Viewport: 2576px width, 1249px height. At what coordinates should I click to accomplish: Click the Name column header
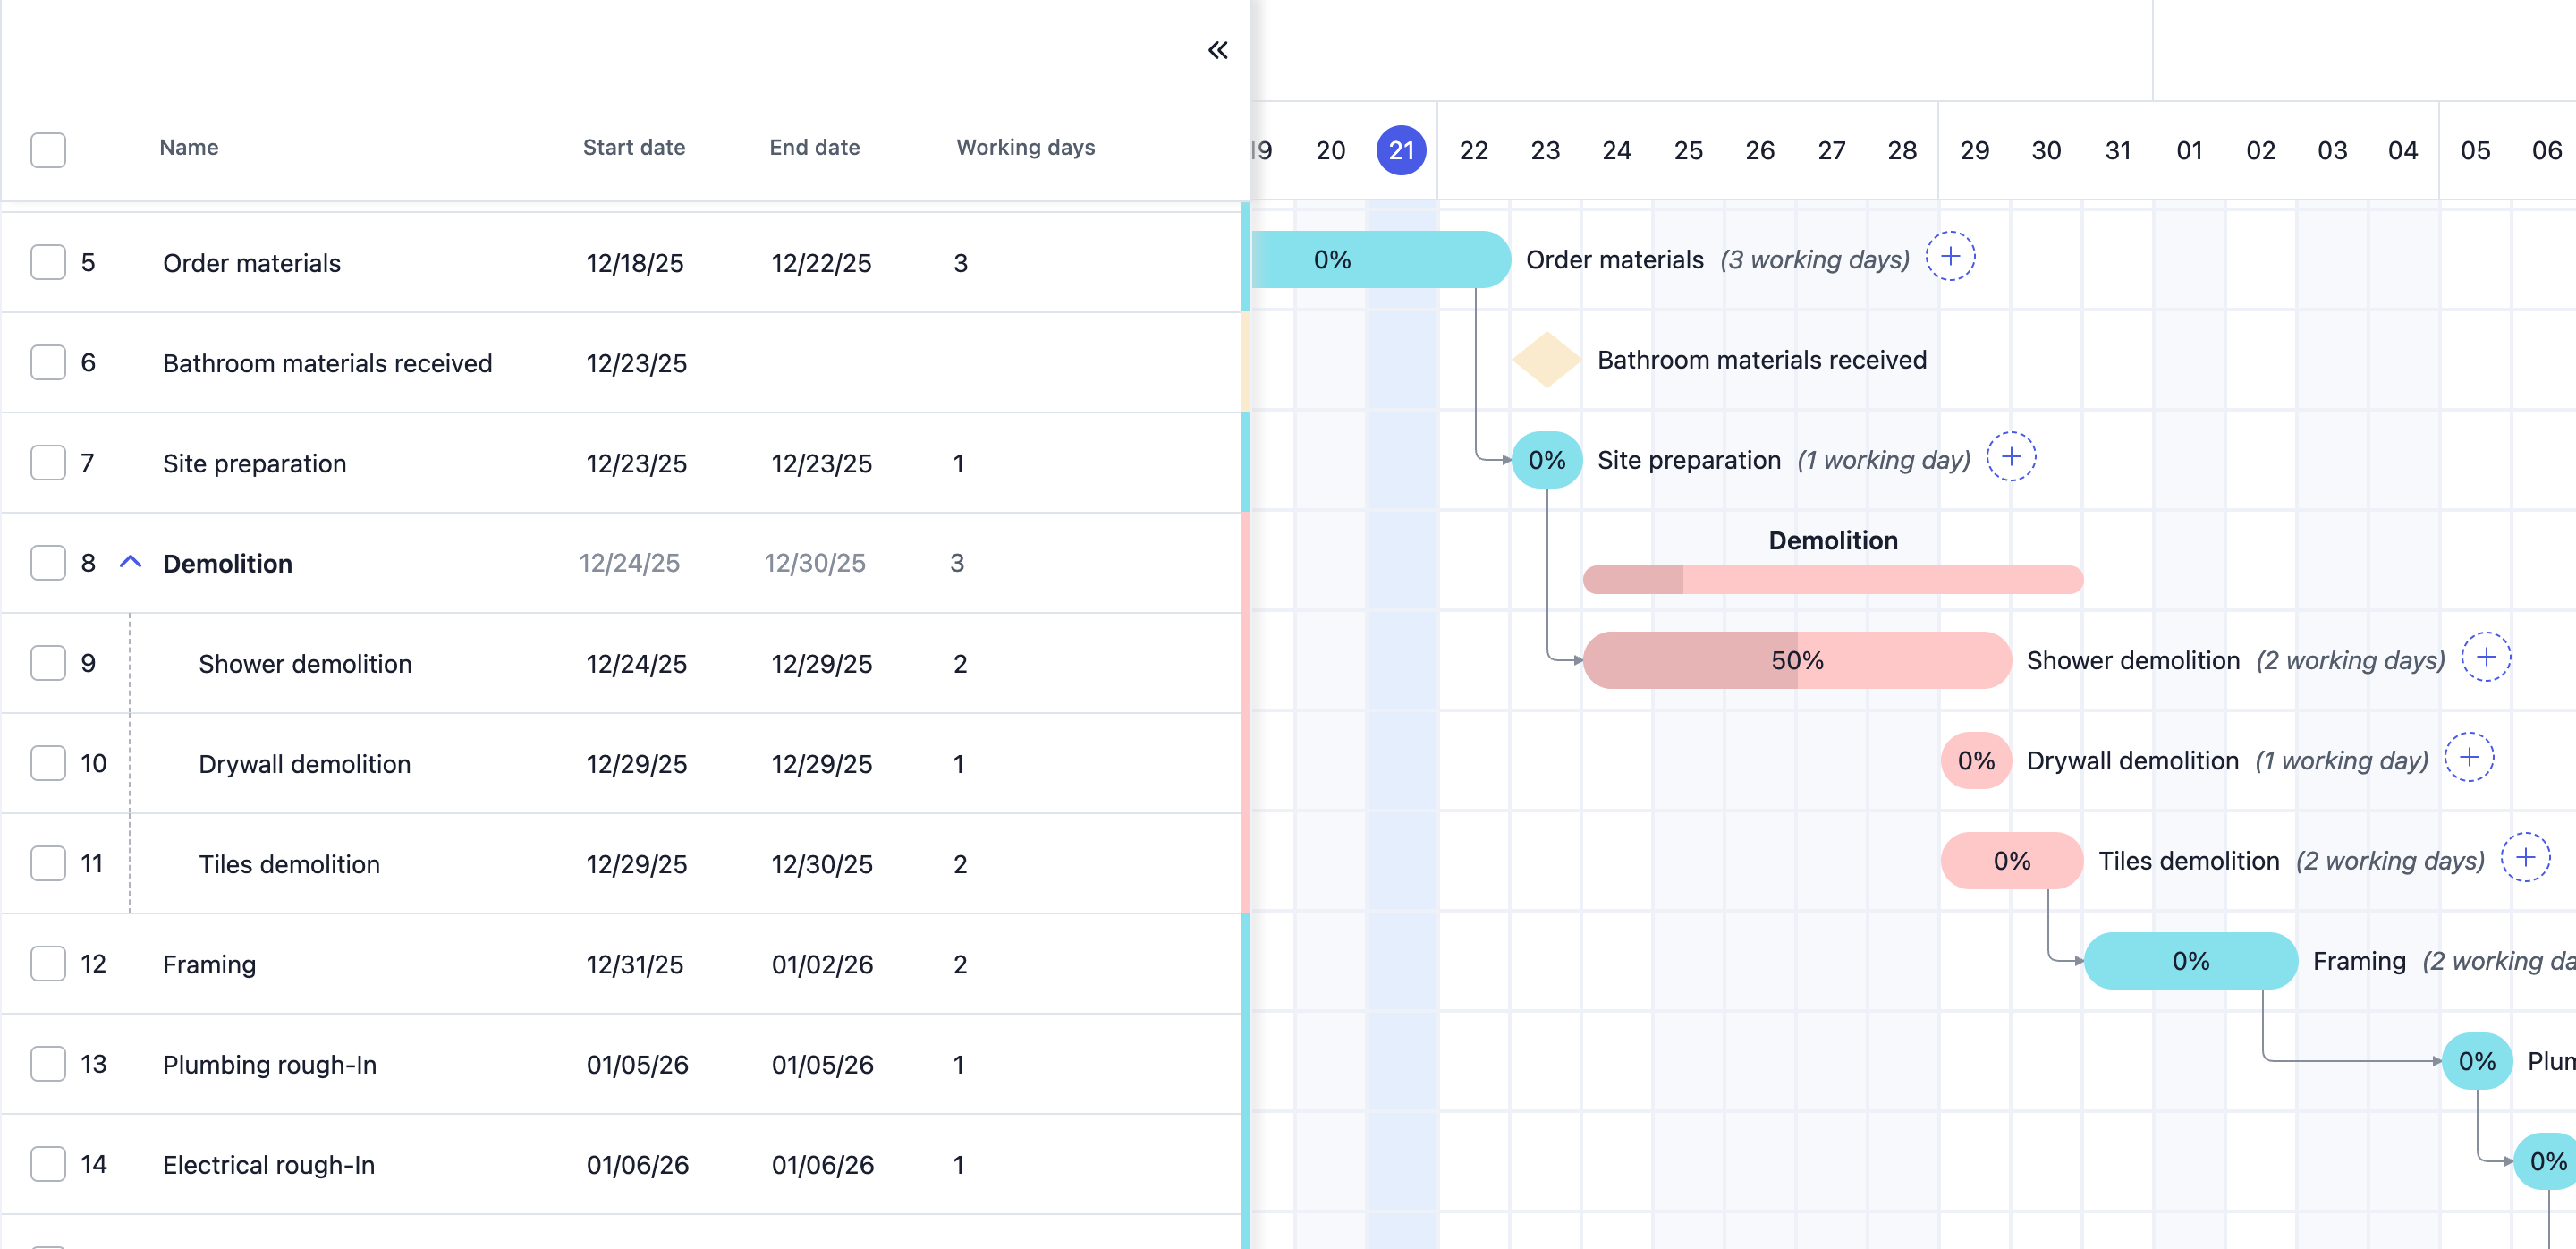tap(189, 147)
